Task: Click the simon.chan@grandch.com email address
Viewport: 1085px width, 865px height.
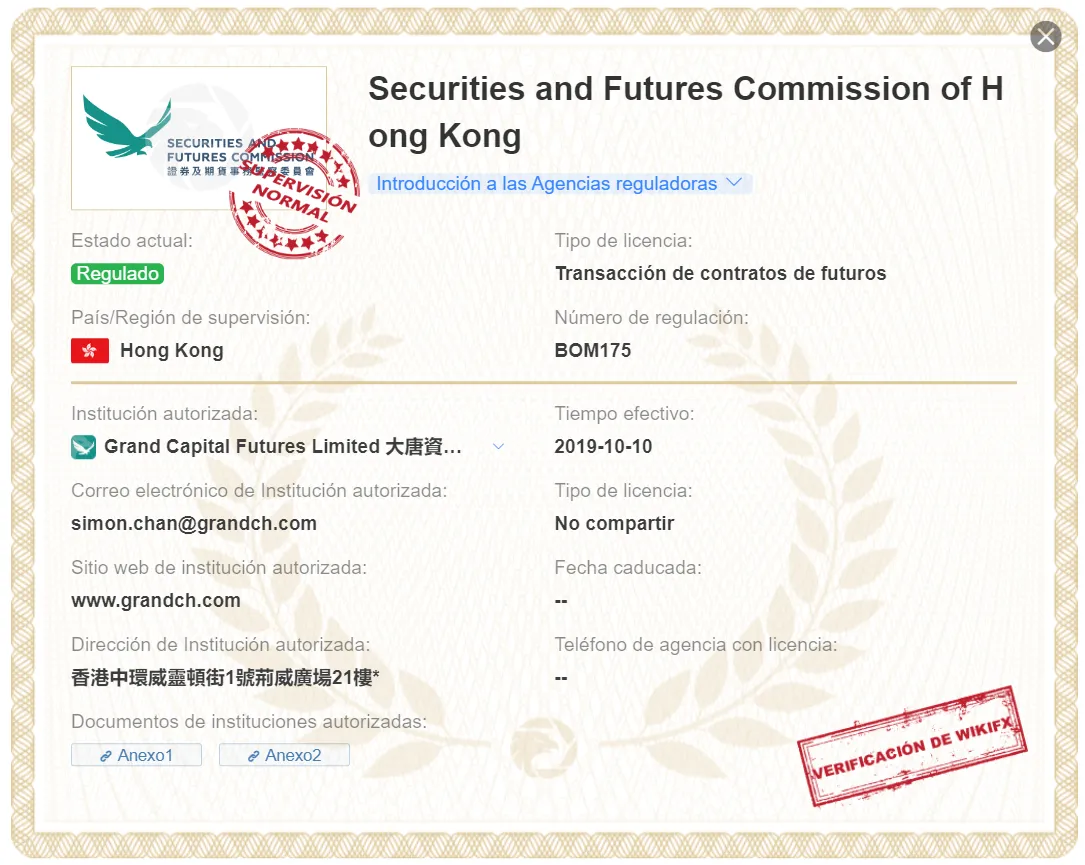Action: (x=194, y=523)
